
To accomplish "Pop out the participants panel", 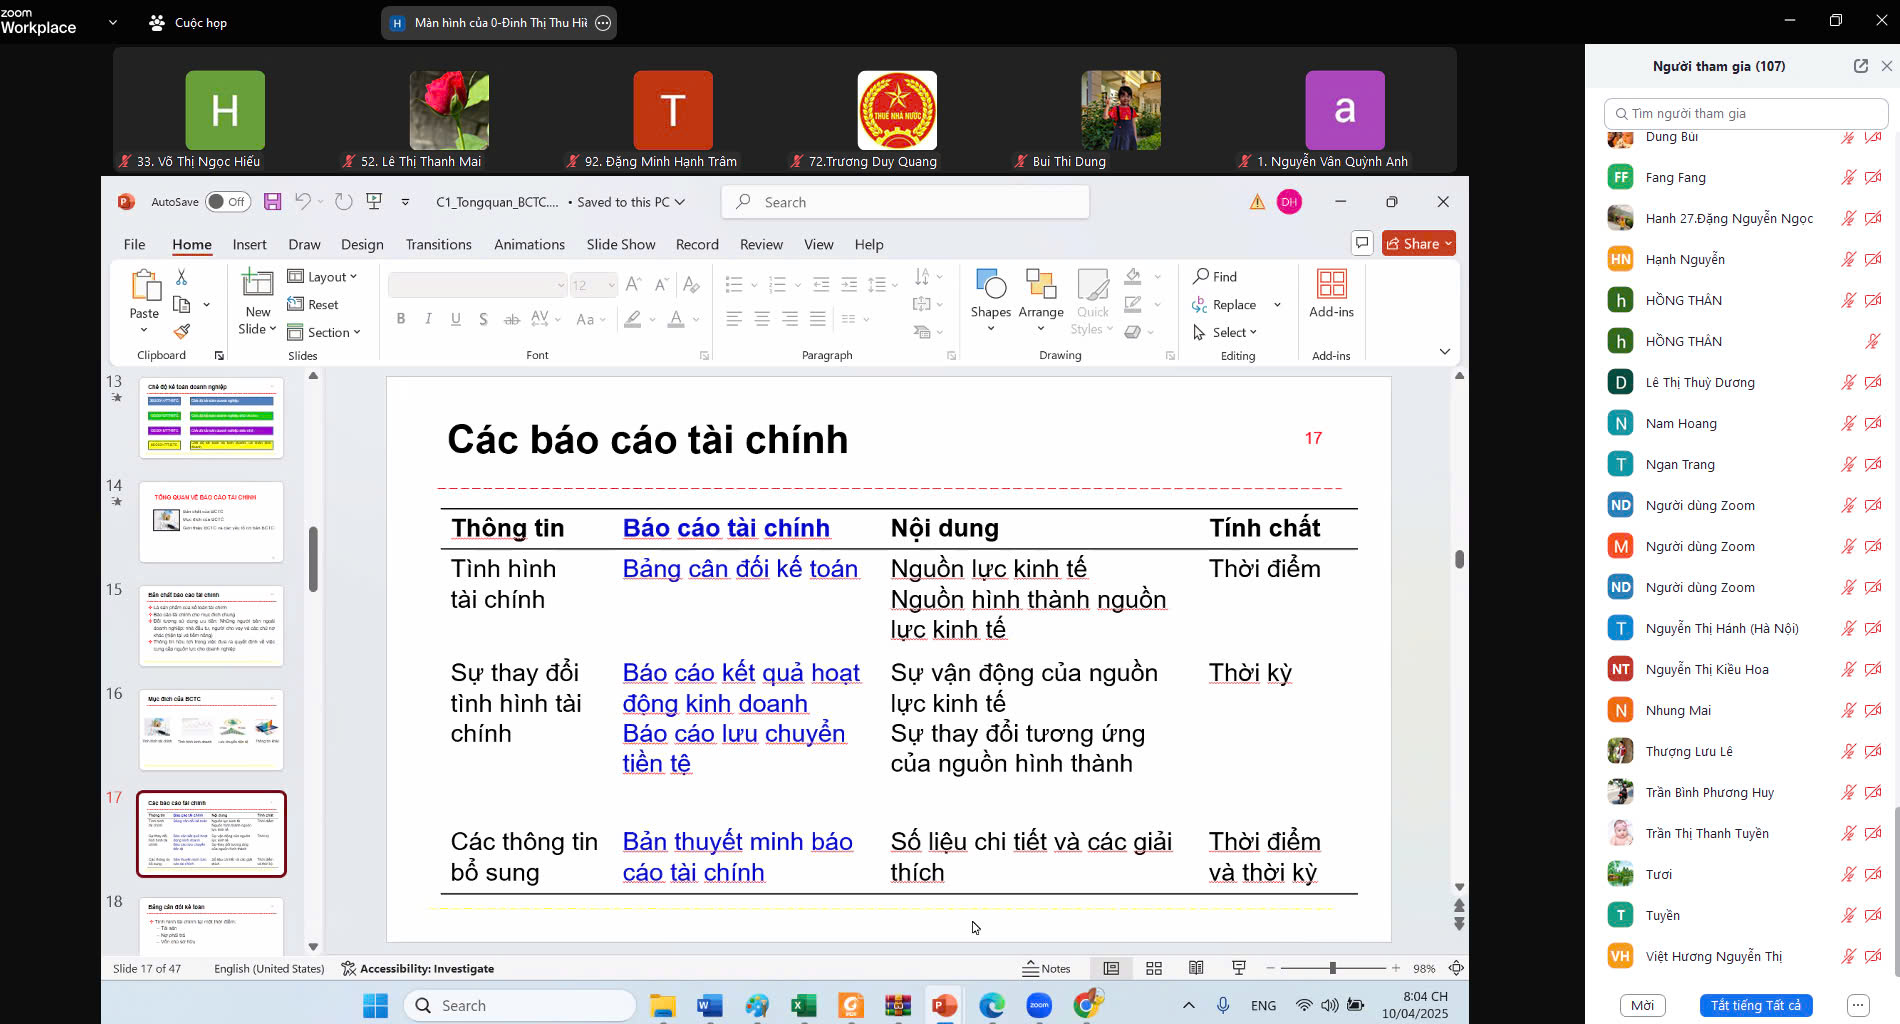I will pos(1860,66).
